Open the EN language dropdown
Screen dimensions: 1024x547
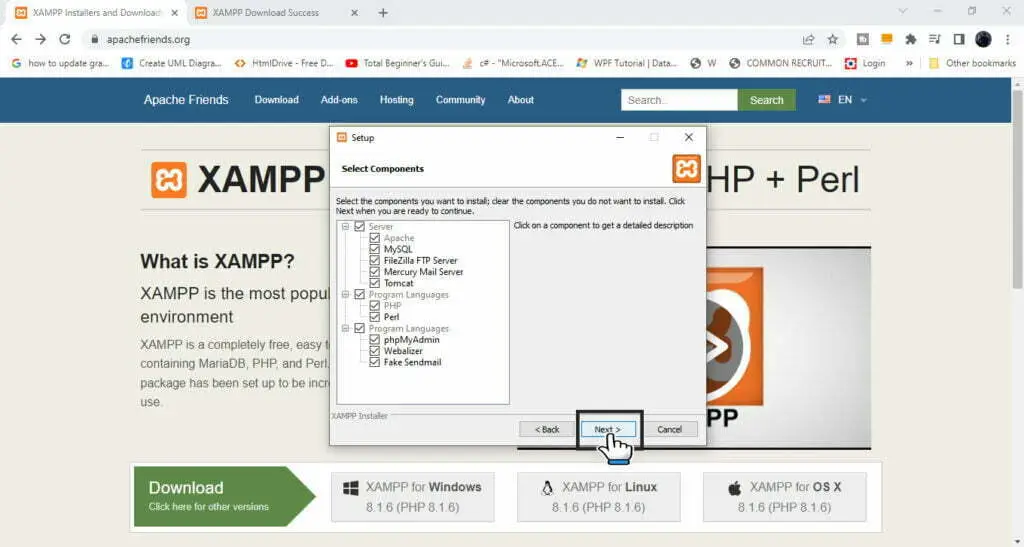(842, 100)
